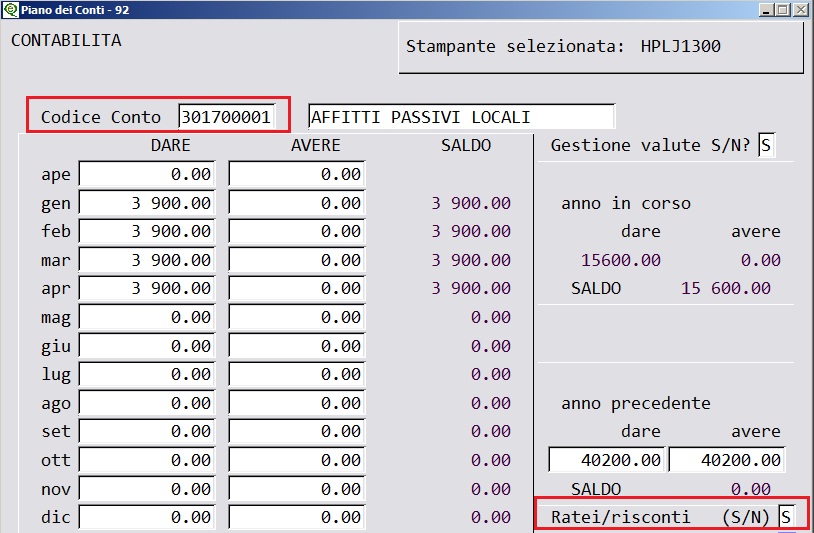This screenshot has height=533, width=814.
Task: Select the giu AVERE field
Action: click(x=297, y=346)
